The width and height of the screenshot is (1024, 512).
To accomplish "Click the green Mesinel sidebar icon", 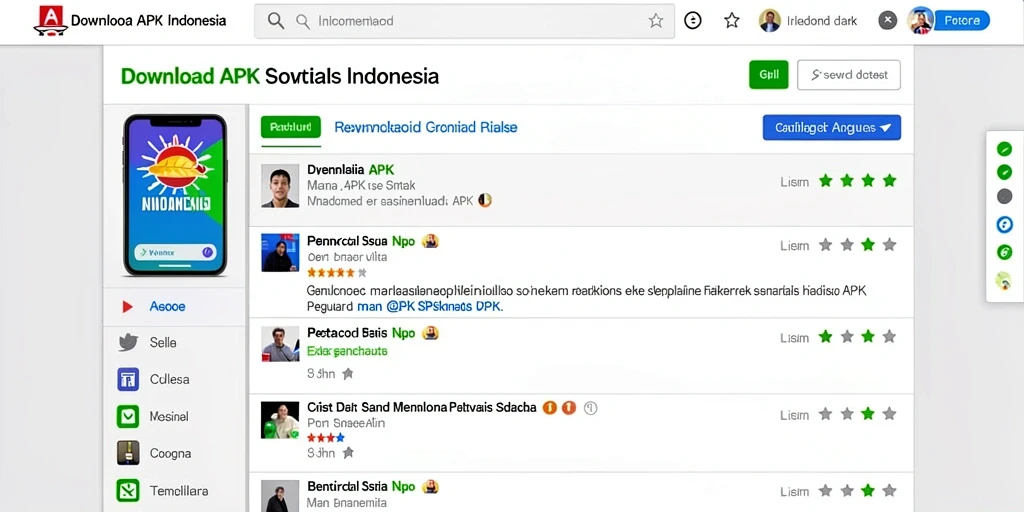I will pyautogui.click(x=128, y=416).
